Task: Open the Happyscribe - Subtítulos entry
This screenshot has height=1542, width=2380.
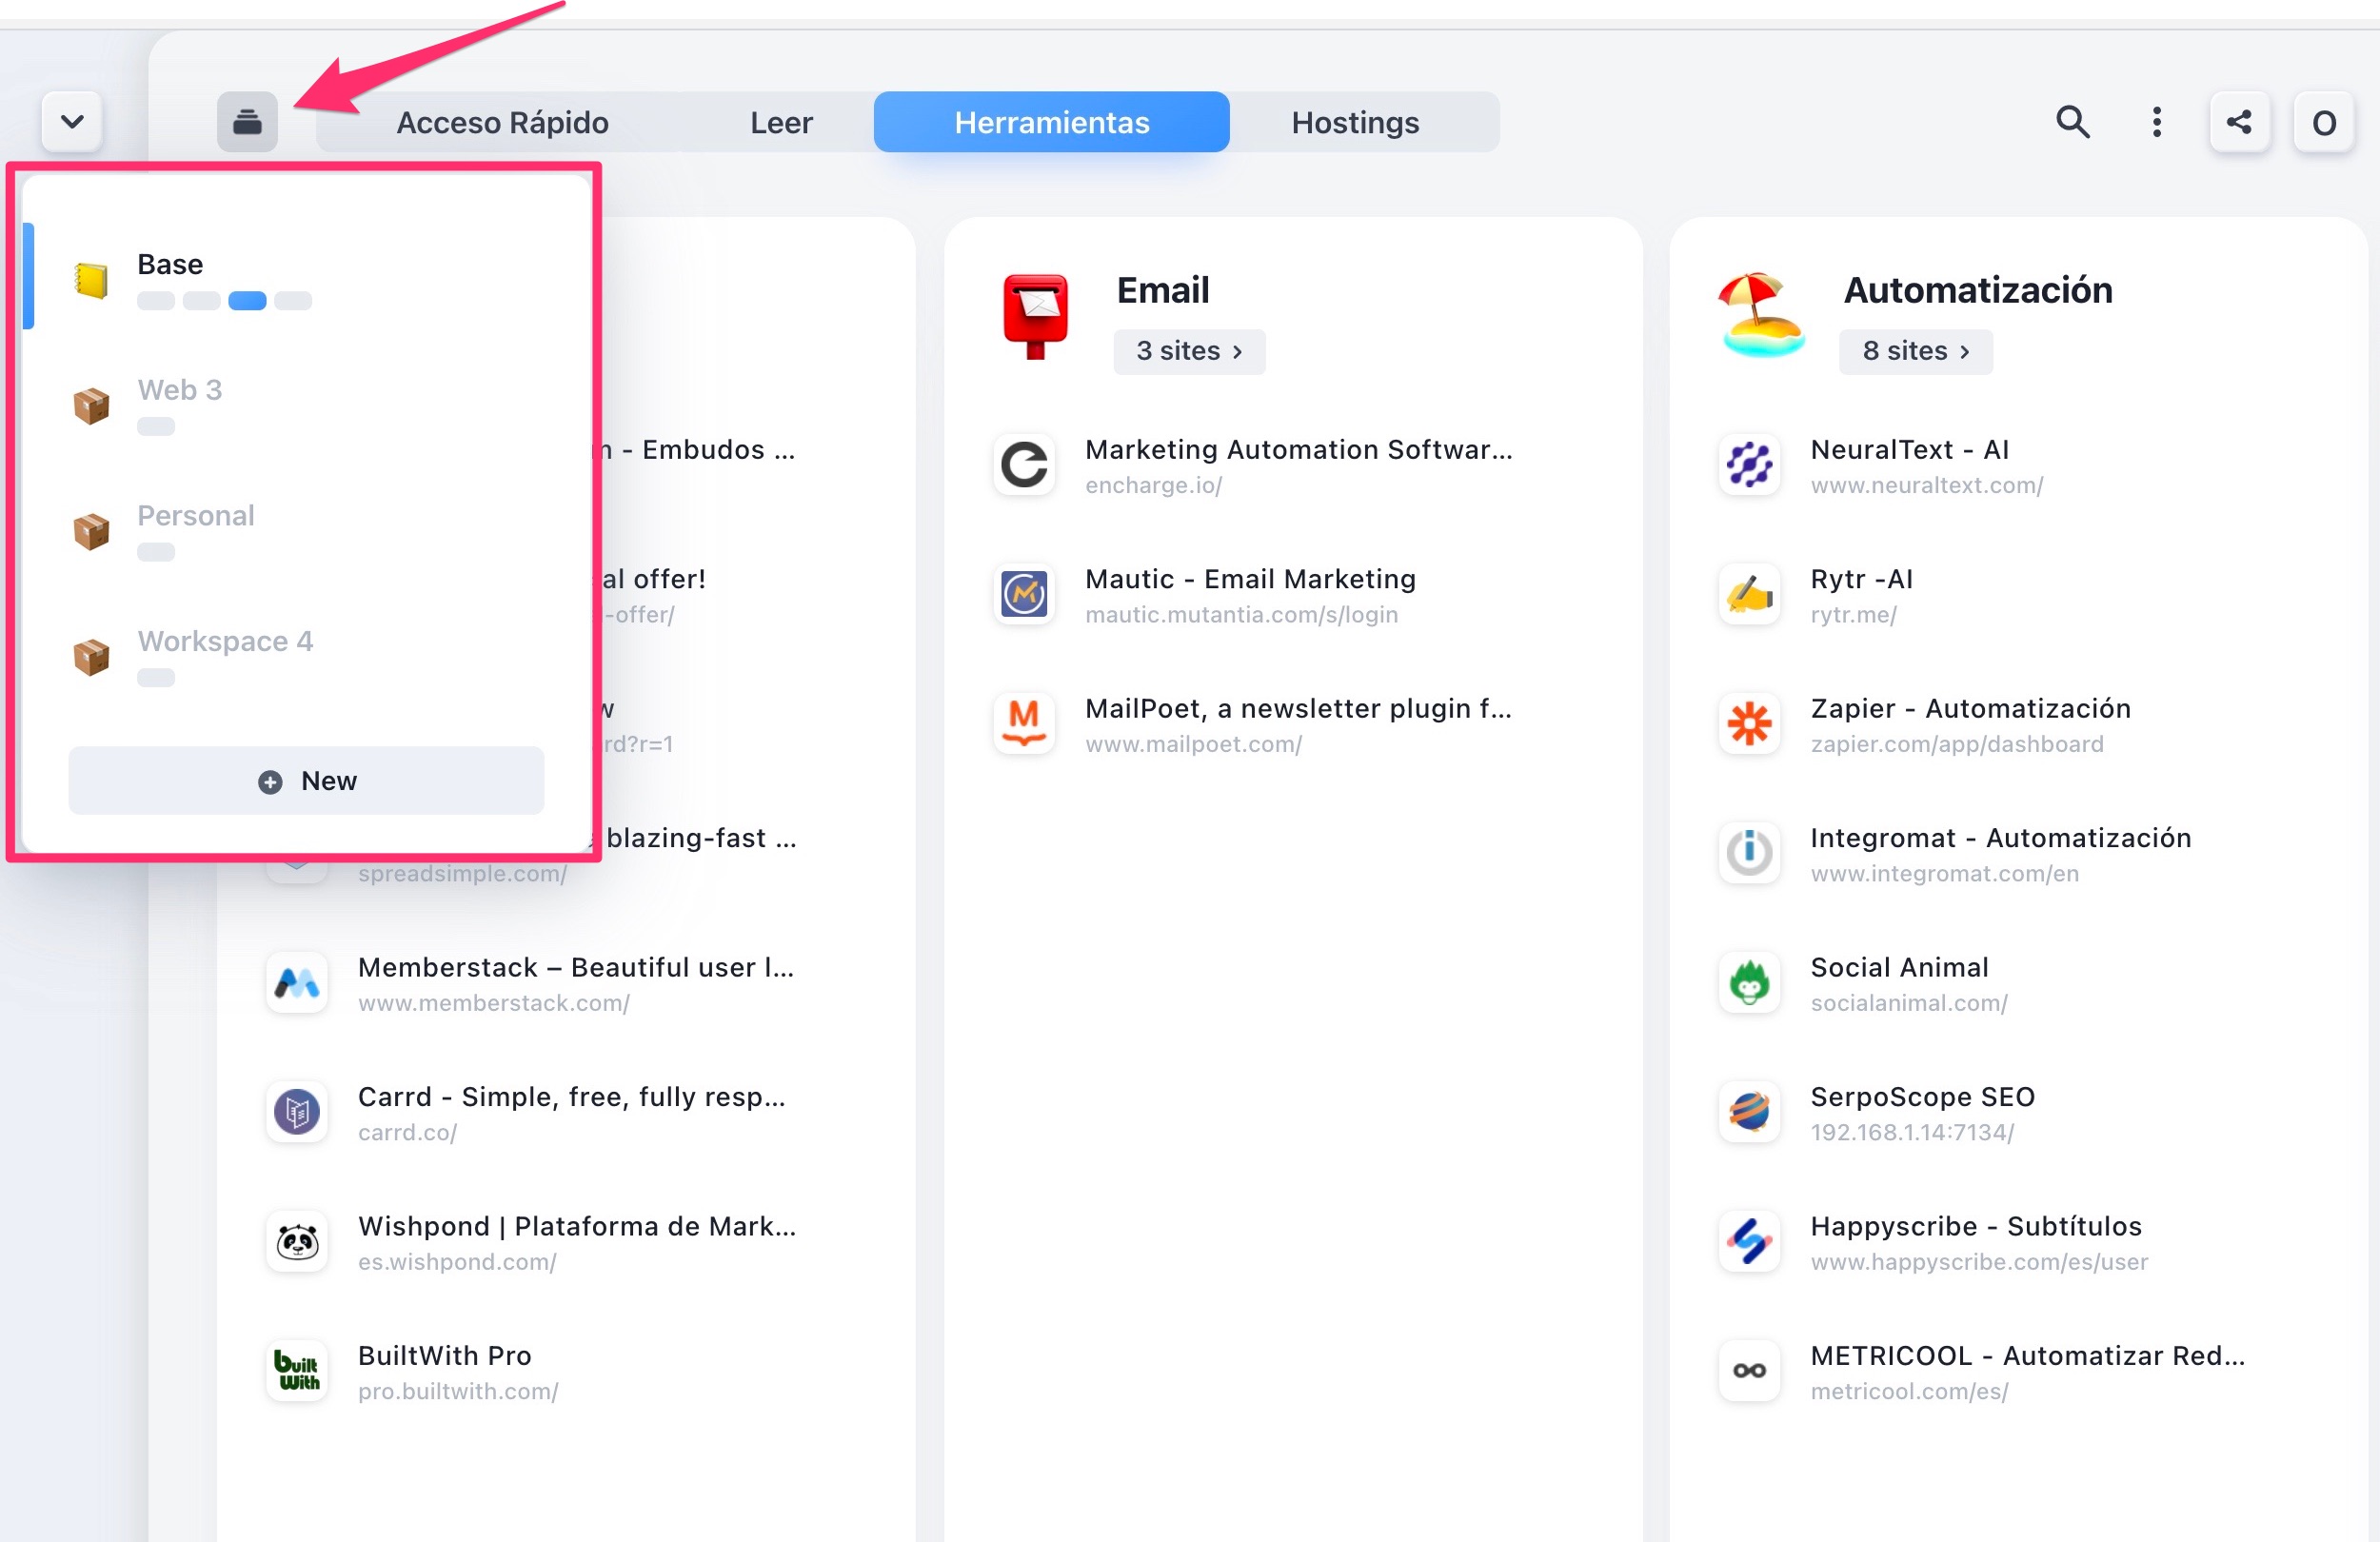Action: pyautogui.click(x=1975, y=1226)
